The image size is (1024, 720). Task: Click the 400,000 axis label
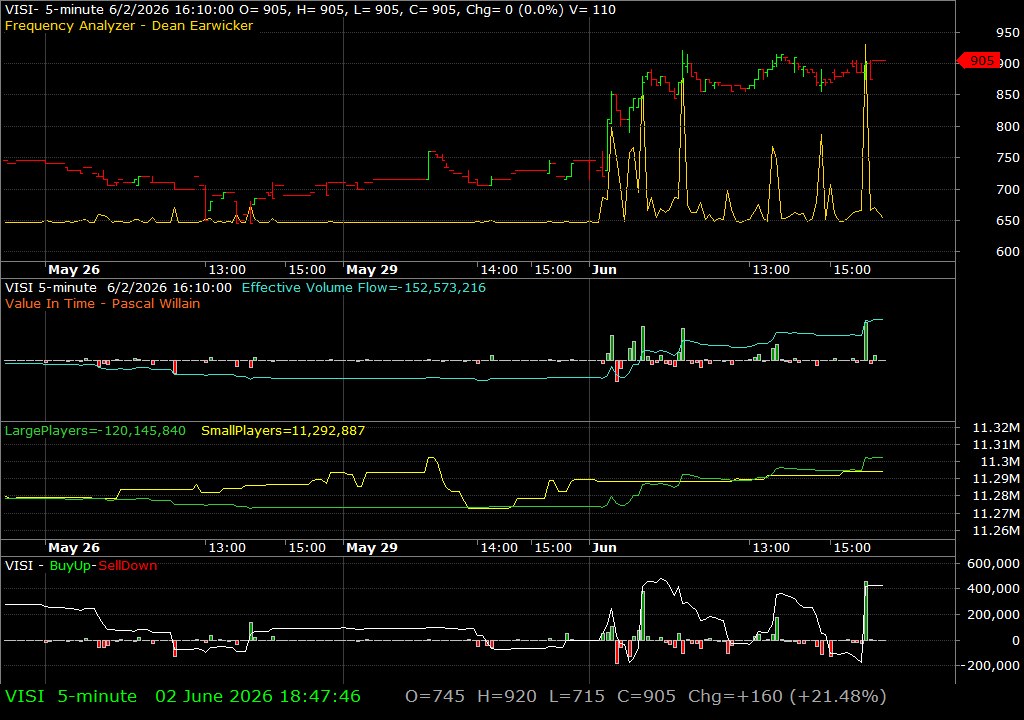(x=993, y=589)
